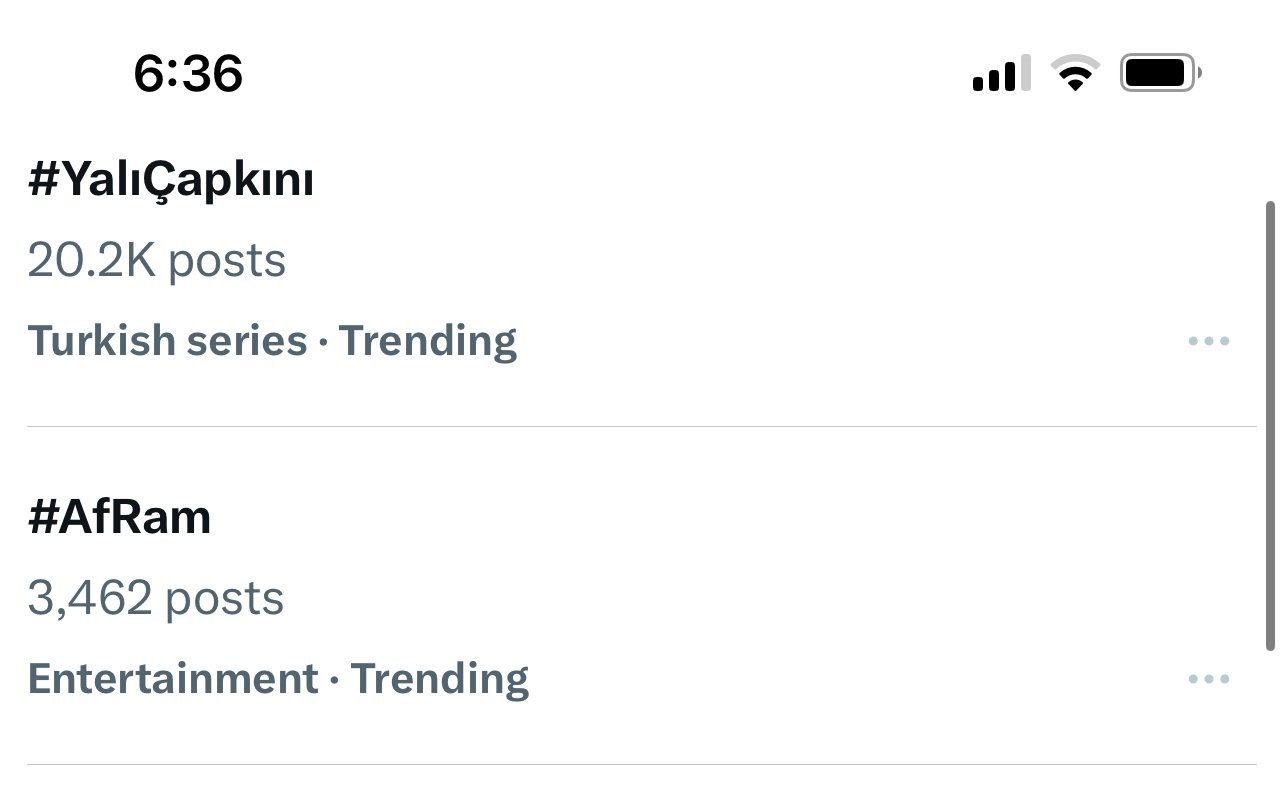
Task: Tap the Wi-Fi status icon
Action: pyautogui.click(x=1075, y=75)
